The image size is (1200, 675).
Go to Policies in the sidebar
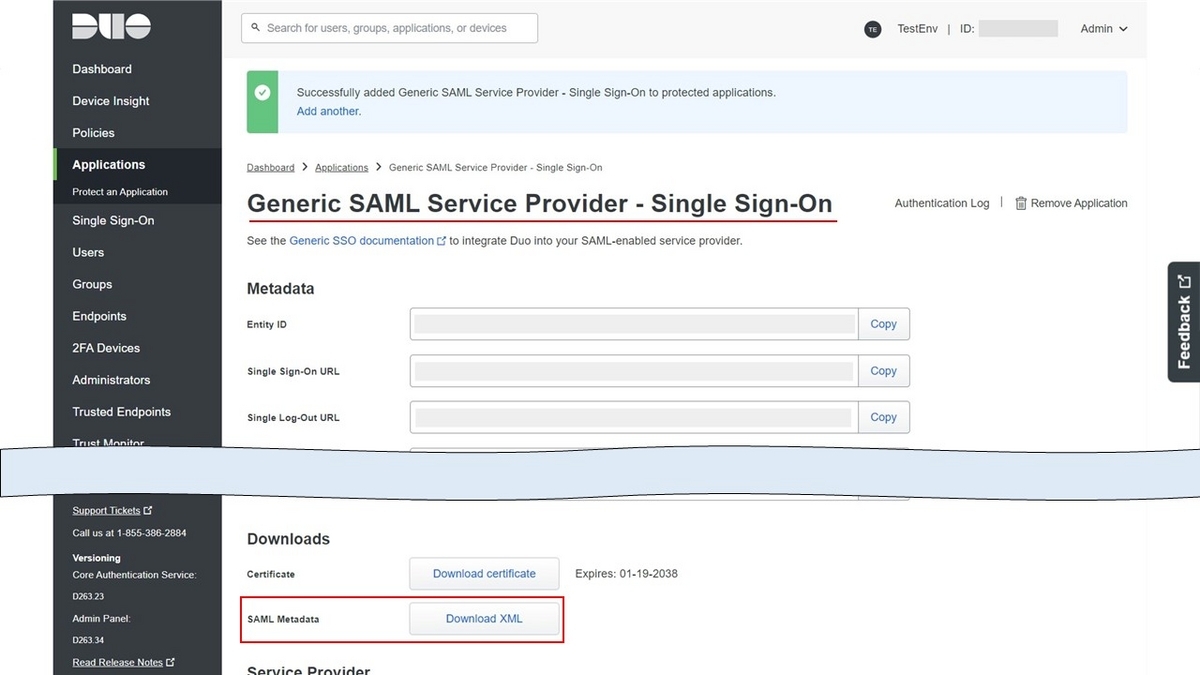coord(93,133)
